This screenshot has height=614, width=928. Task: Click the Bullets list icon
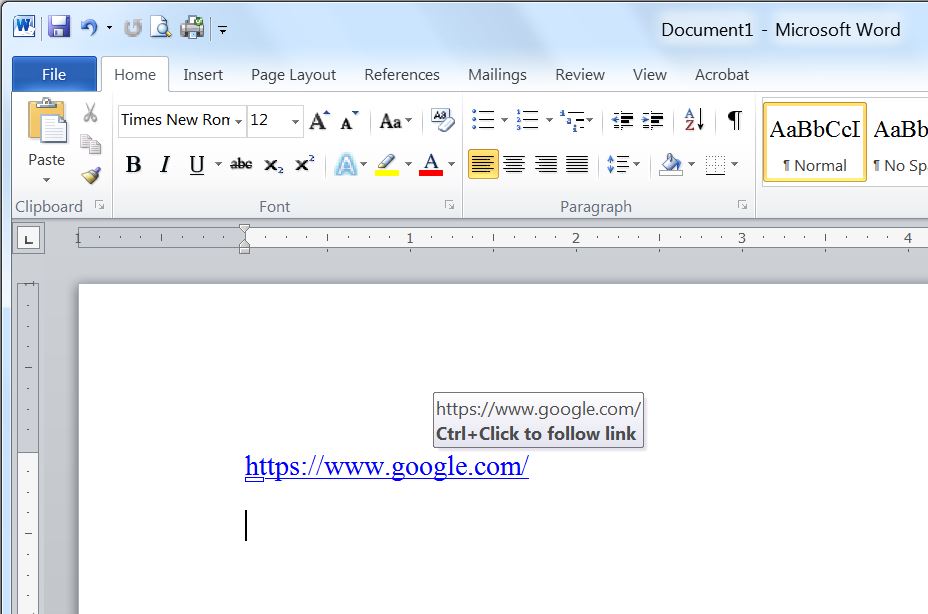point(483,120)
